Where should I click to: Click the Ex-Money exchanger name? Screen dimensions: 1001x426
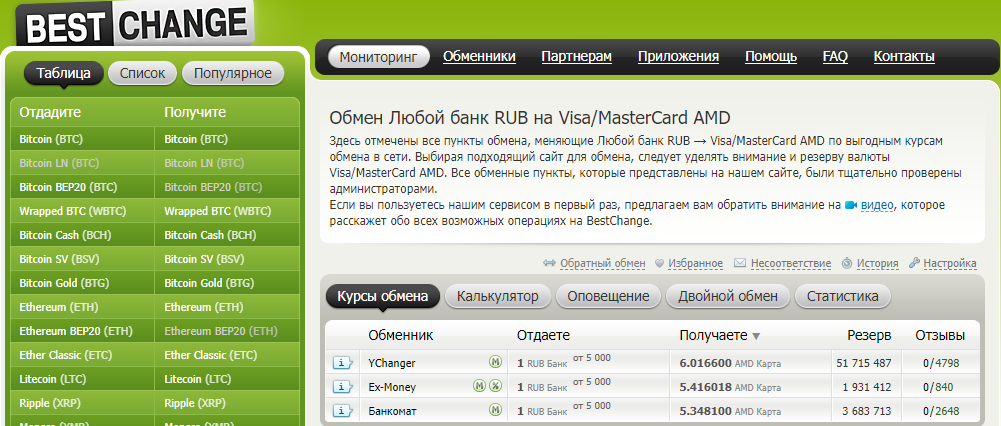(x=392, y=387)
